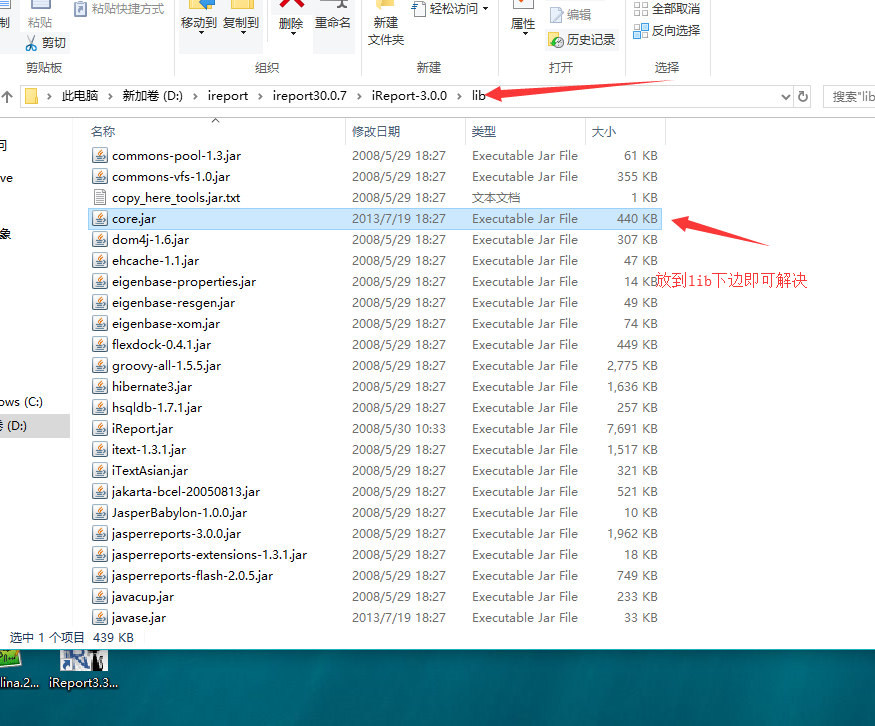Sort by the 大小 column header
The image size is (875, 726).
(603, 132)
